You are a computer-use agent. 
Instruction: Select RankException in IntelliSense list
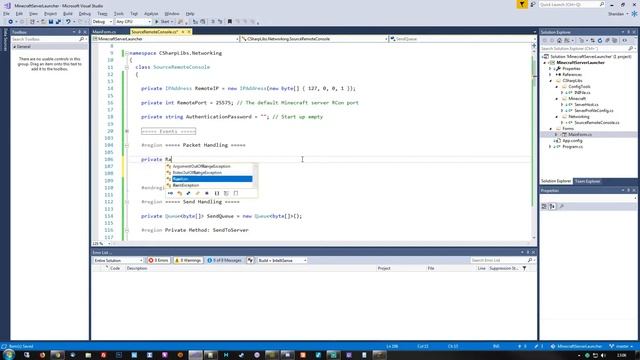tap(209, 185)
